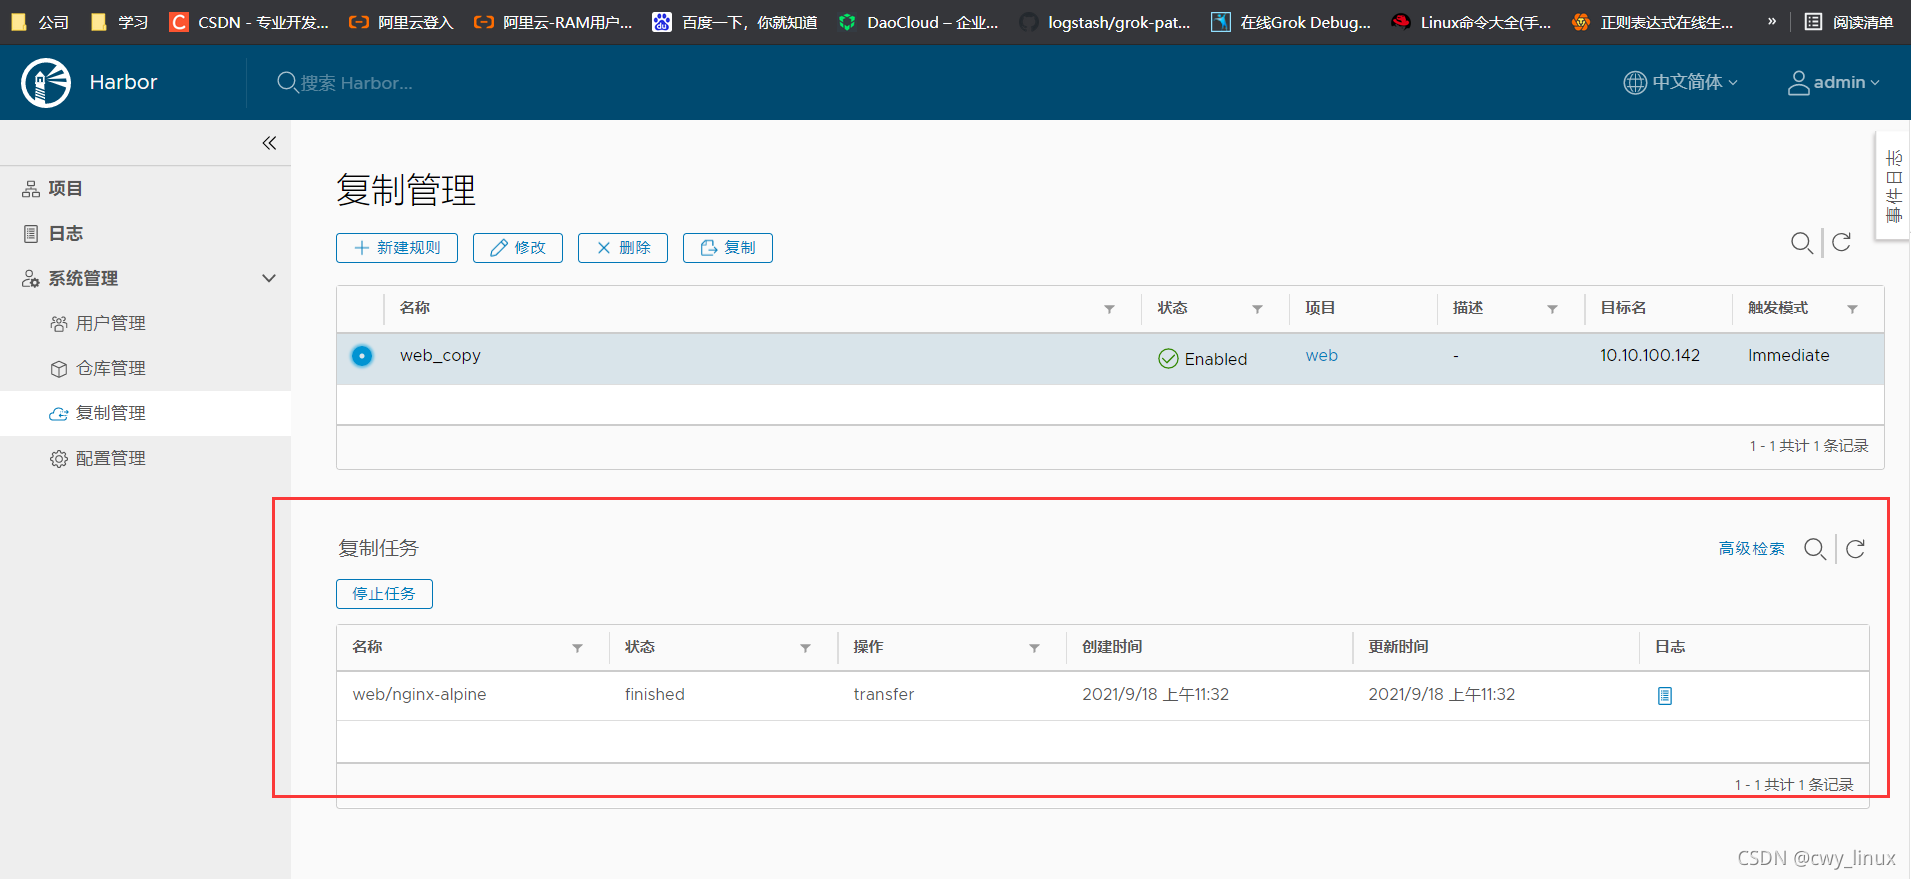Filter jobs by 名称 column
Screen dimensions: 1911x879
(x=577, y=648)
